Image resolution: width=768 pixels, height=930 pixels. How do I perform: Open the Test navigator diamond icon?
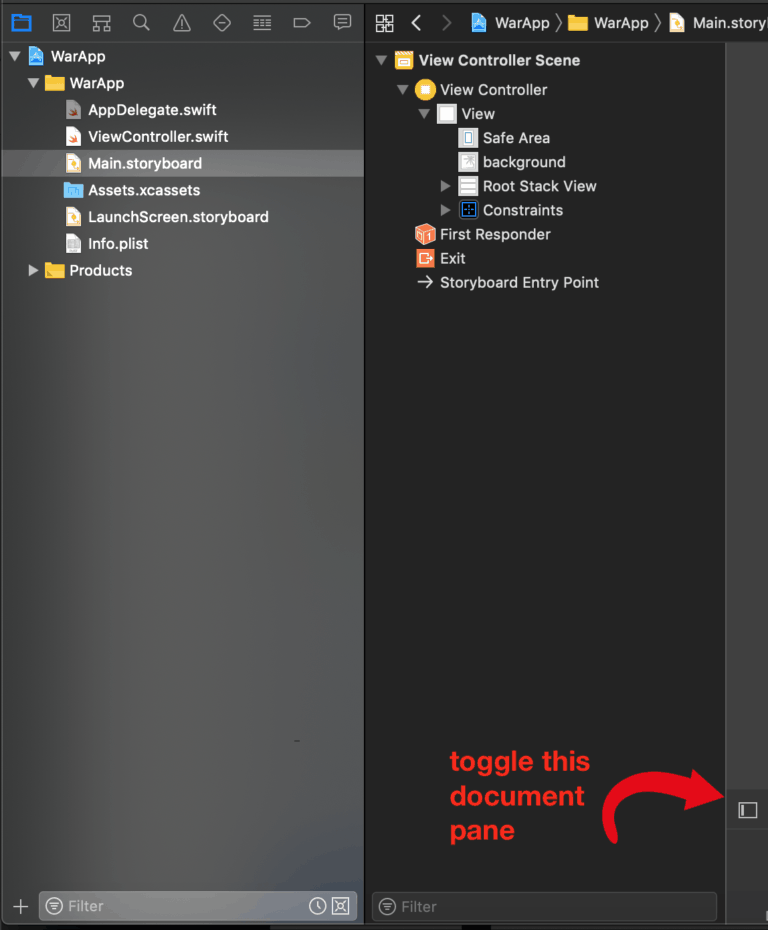pyautogui.click(x=222, y=23)
